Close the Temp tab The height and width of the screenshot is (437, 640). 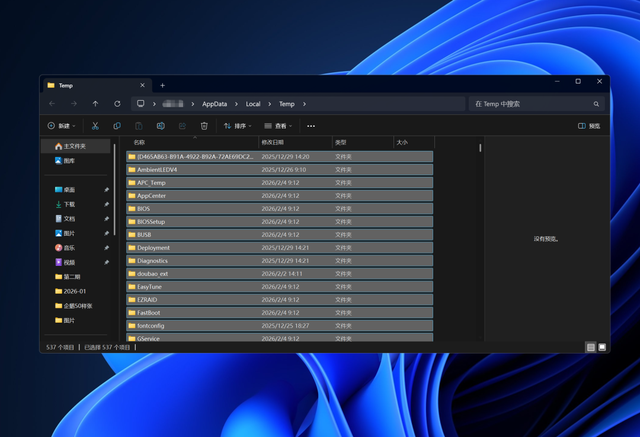pos(142,85)
